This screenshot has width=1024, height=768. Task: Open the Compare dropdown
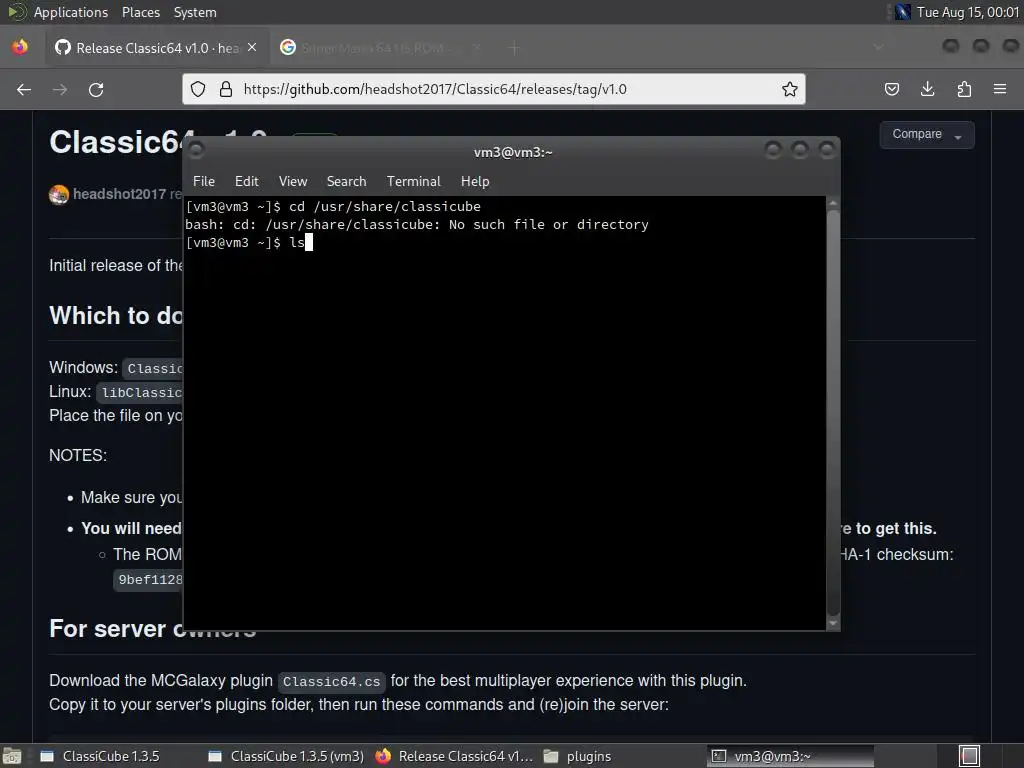(927, 135)
